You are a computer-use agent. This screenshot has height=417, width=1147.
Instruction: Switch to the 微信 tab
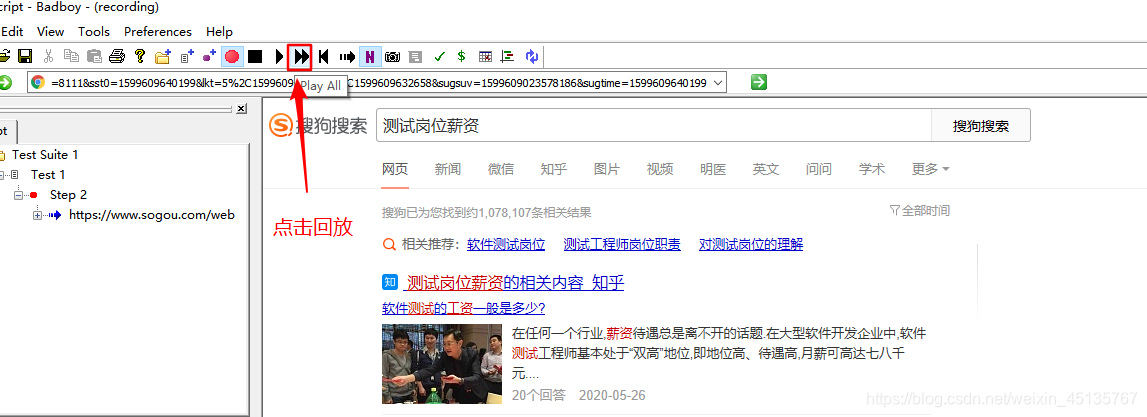tap(501, 169)
